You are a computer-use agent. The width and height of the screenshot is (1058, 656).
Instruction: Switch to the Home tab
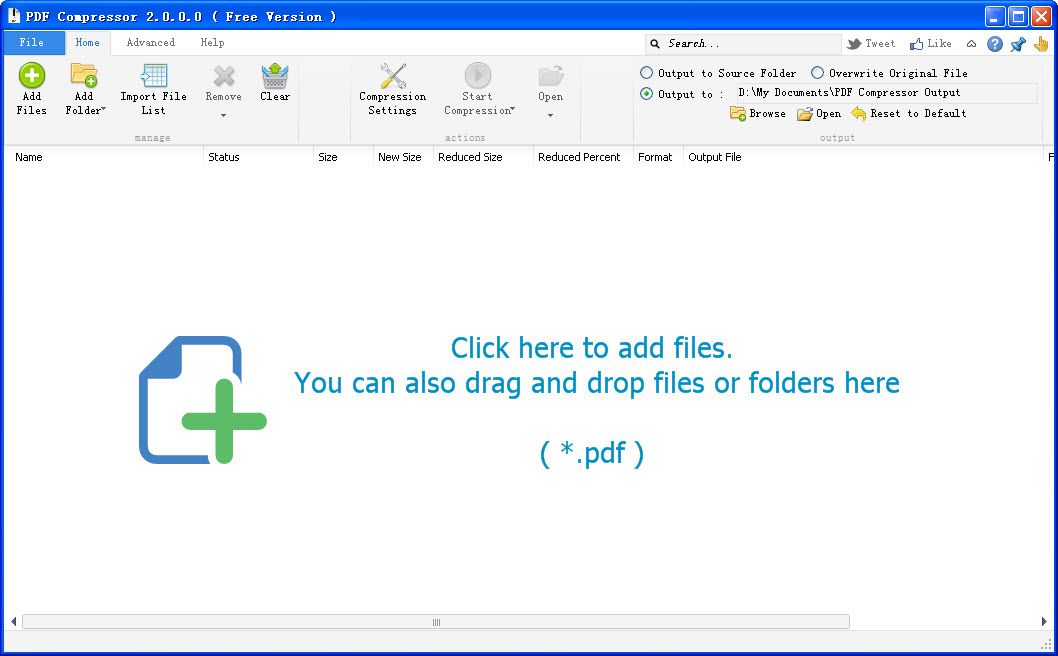(88, 43)
